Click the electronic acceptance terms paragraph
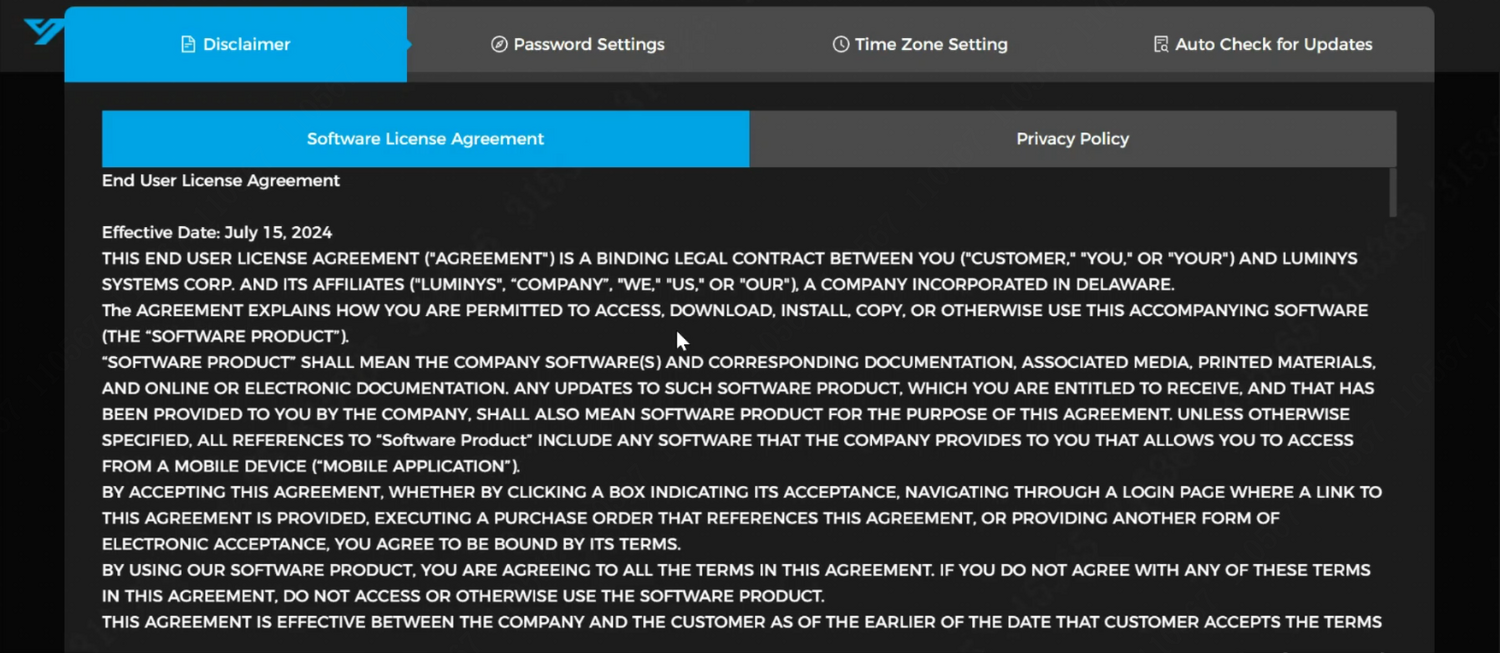 pos(740,518)
